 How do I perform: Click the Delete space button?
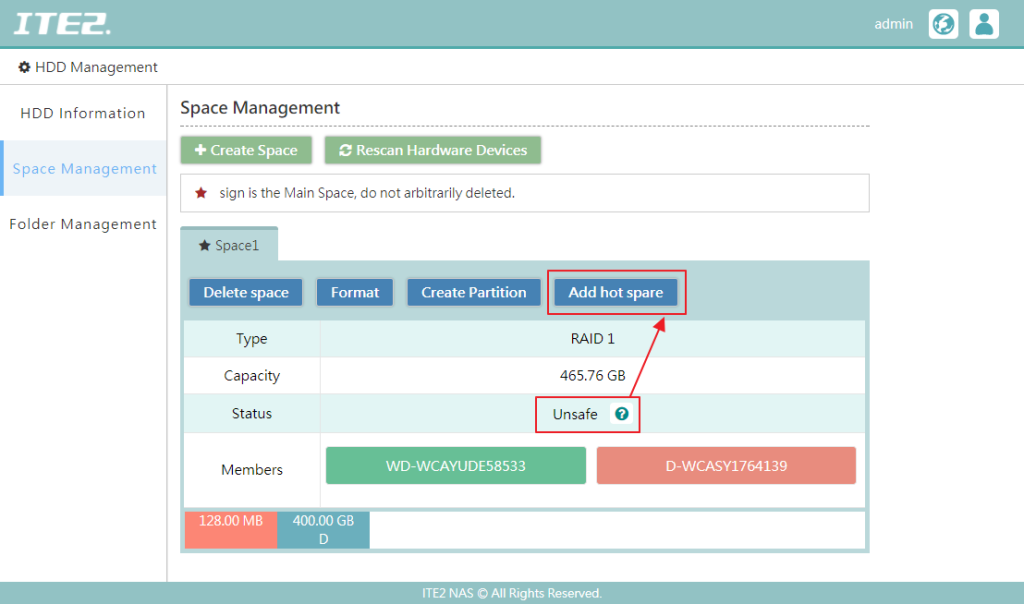coord(245,292)
